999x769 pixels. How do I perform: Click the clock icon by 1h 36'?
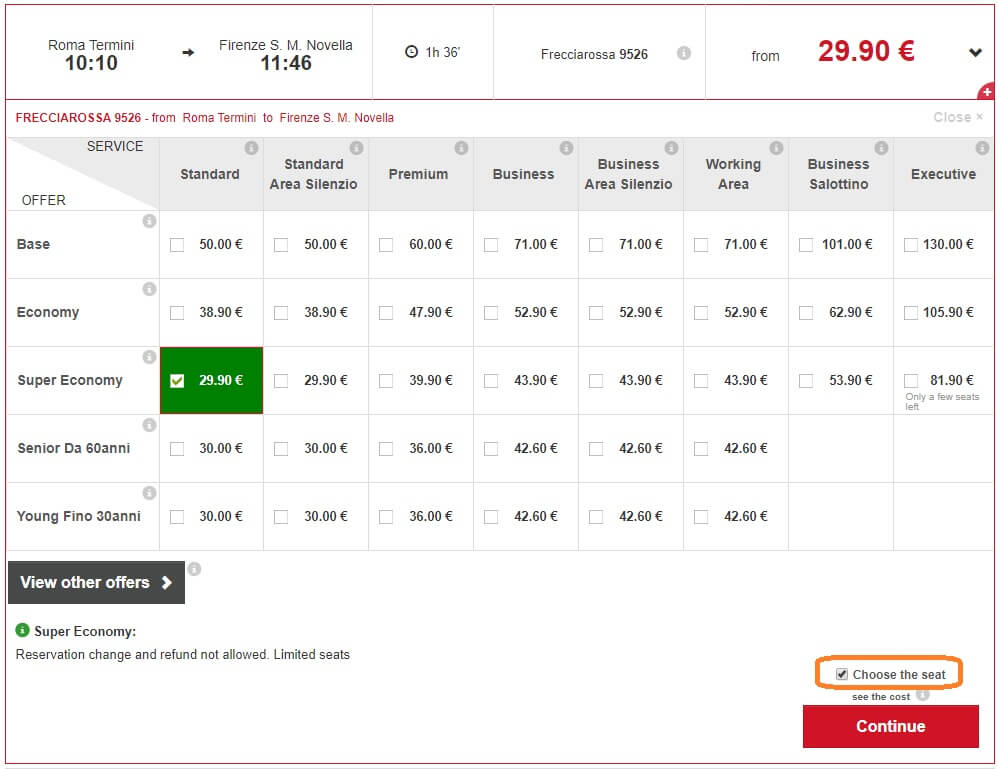click(412, 52)
